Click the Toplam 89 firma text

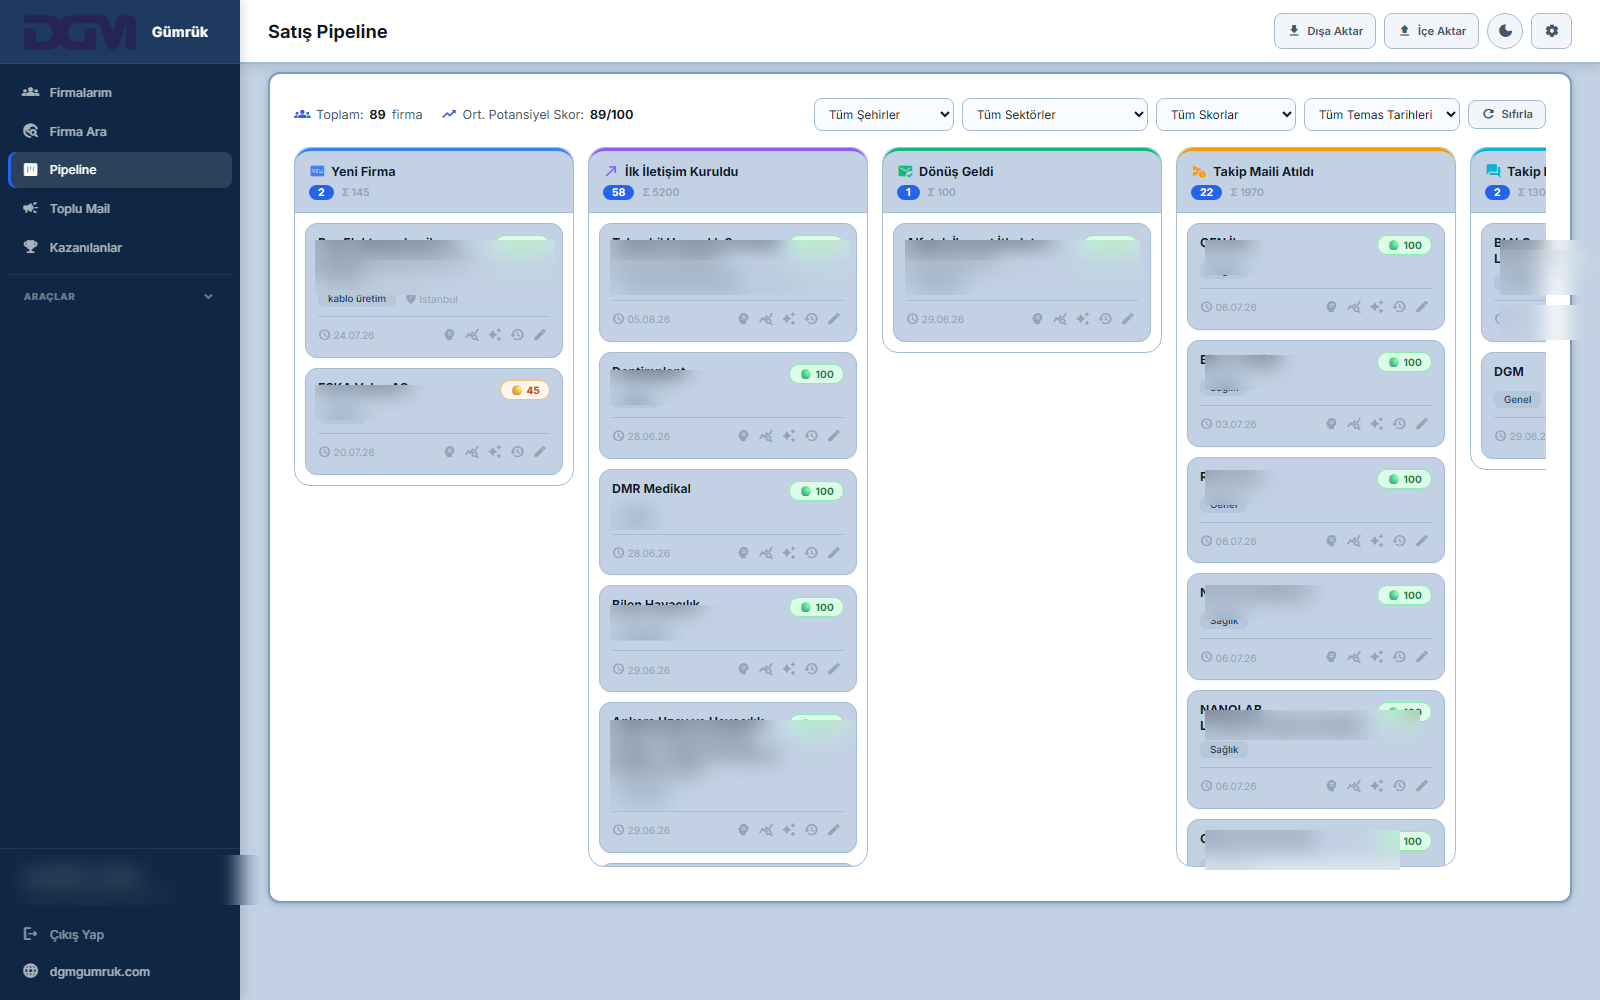358,115
